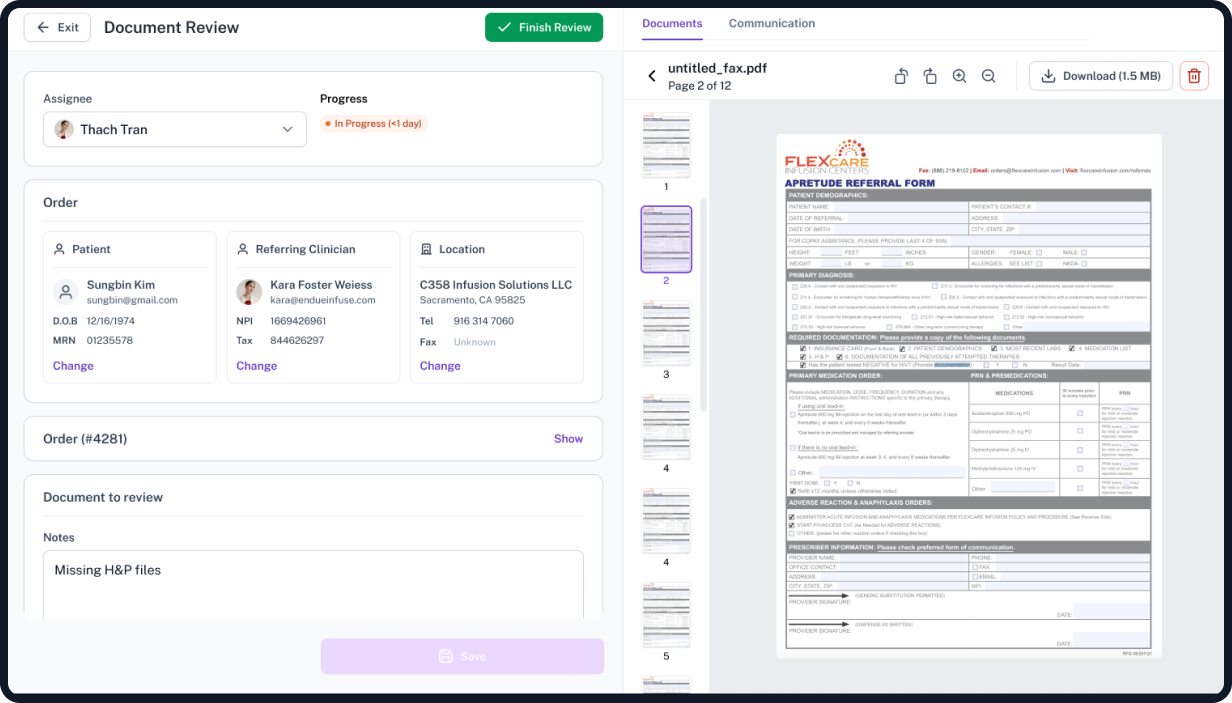Zoom out of the fax document
This screenshot has height=703, width=1232.
click(988, 76)
